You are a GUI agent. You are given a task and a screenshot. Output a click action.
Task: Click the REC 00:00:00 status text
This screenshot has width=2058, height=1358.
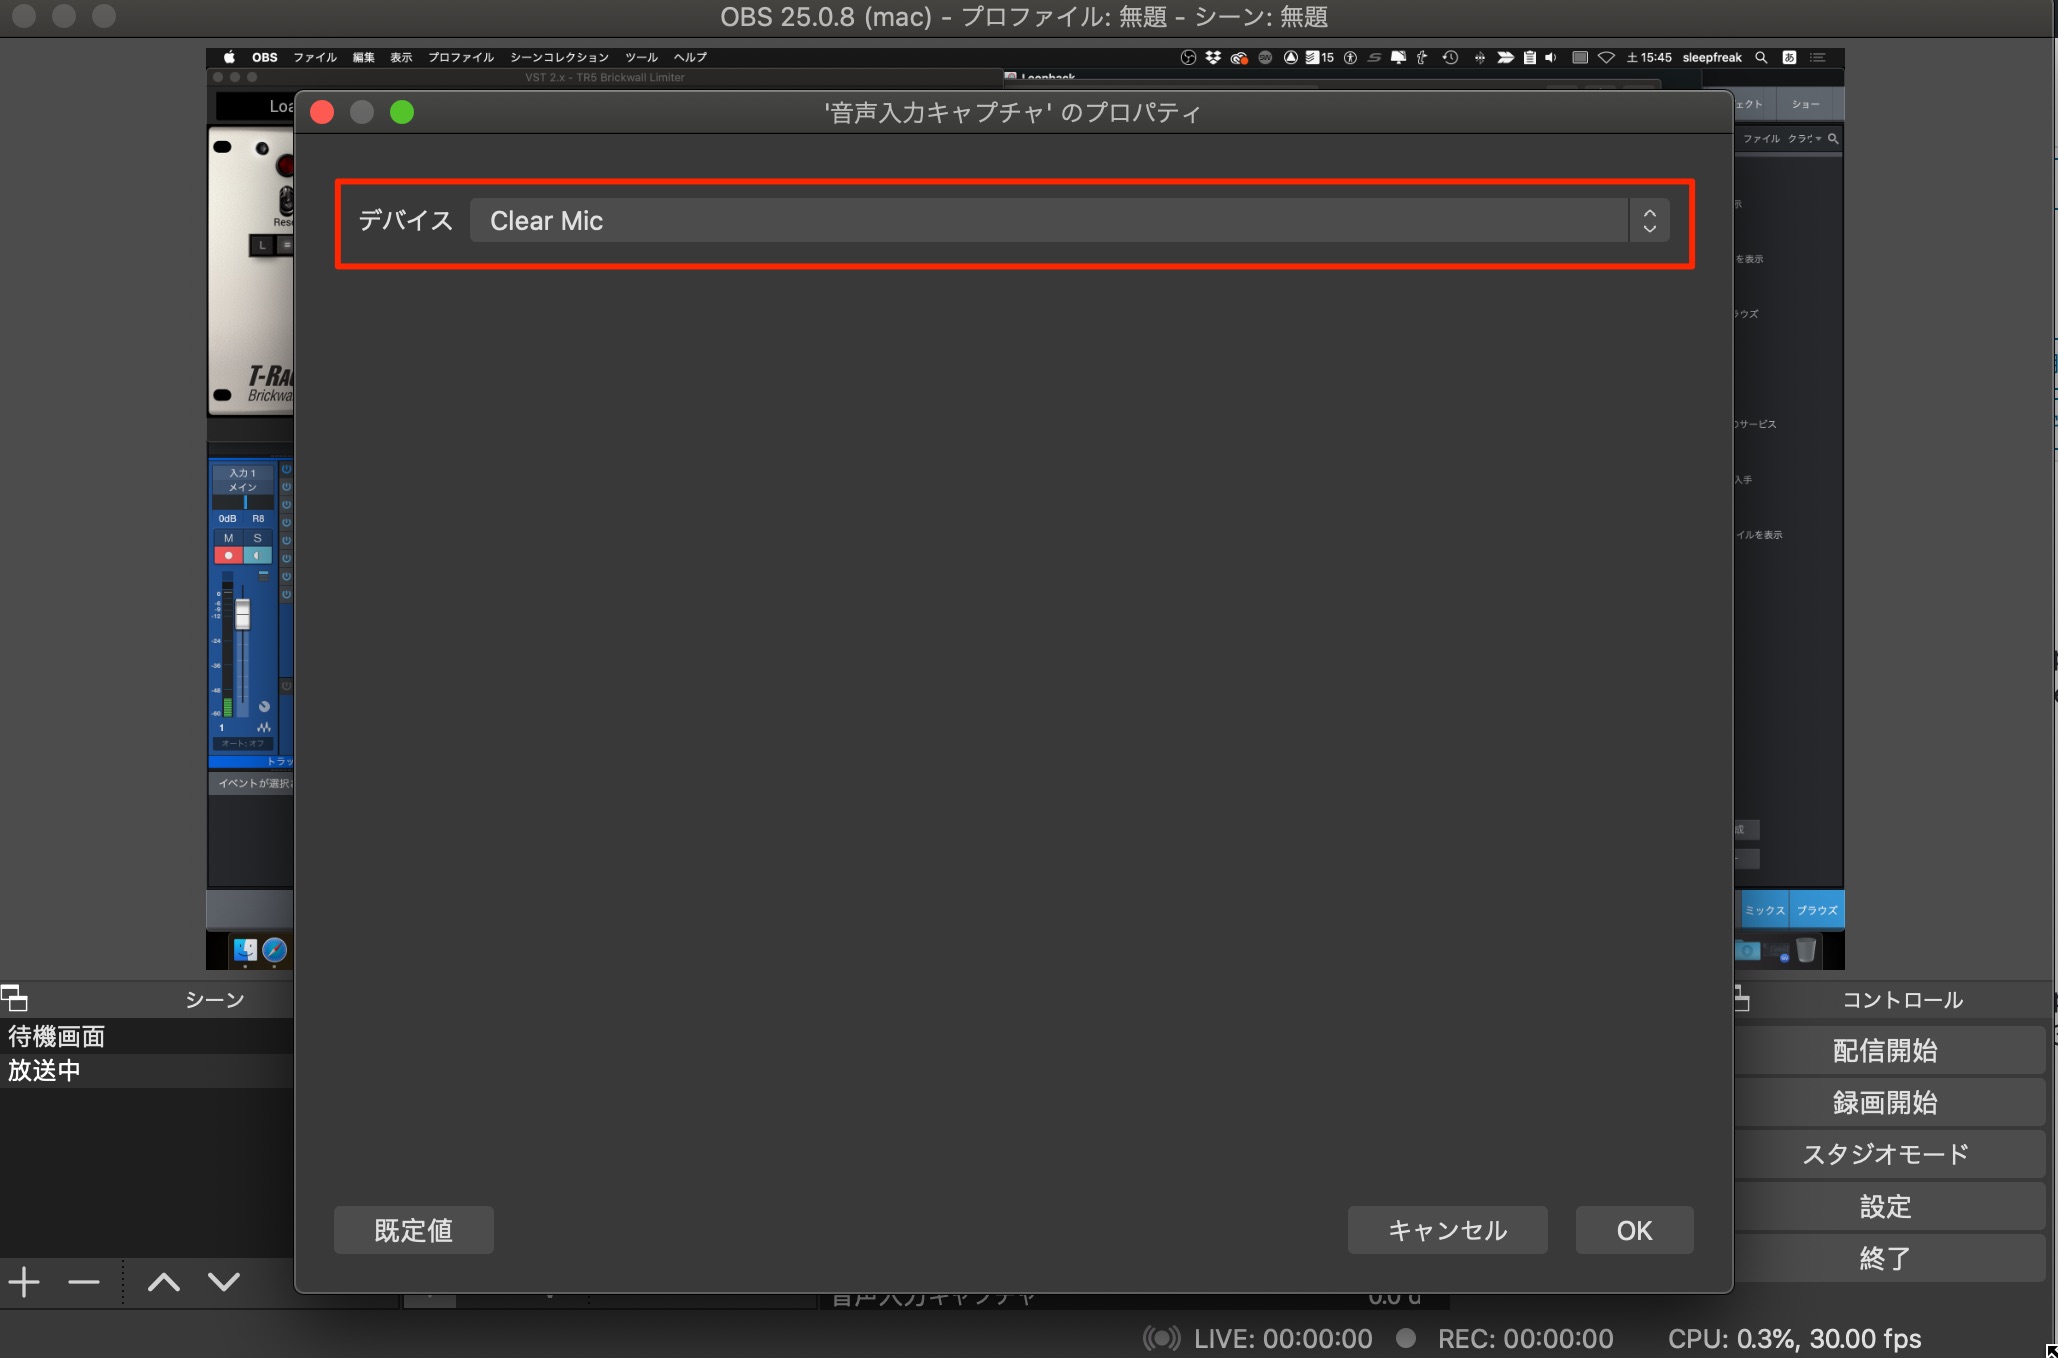(1525, 1338)
